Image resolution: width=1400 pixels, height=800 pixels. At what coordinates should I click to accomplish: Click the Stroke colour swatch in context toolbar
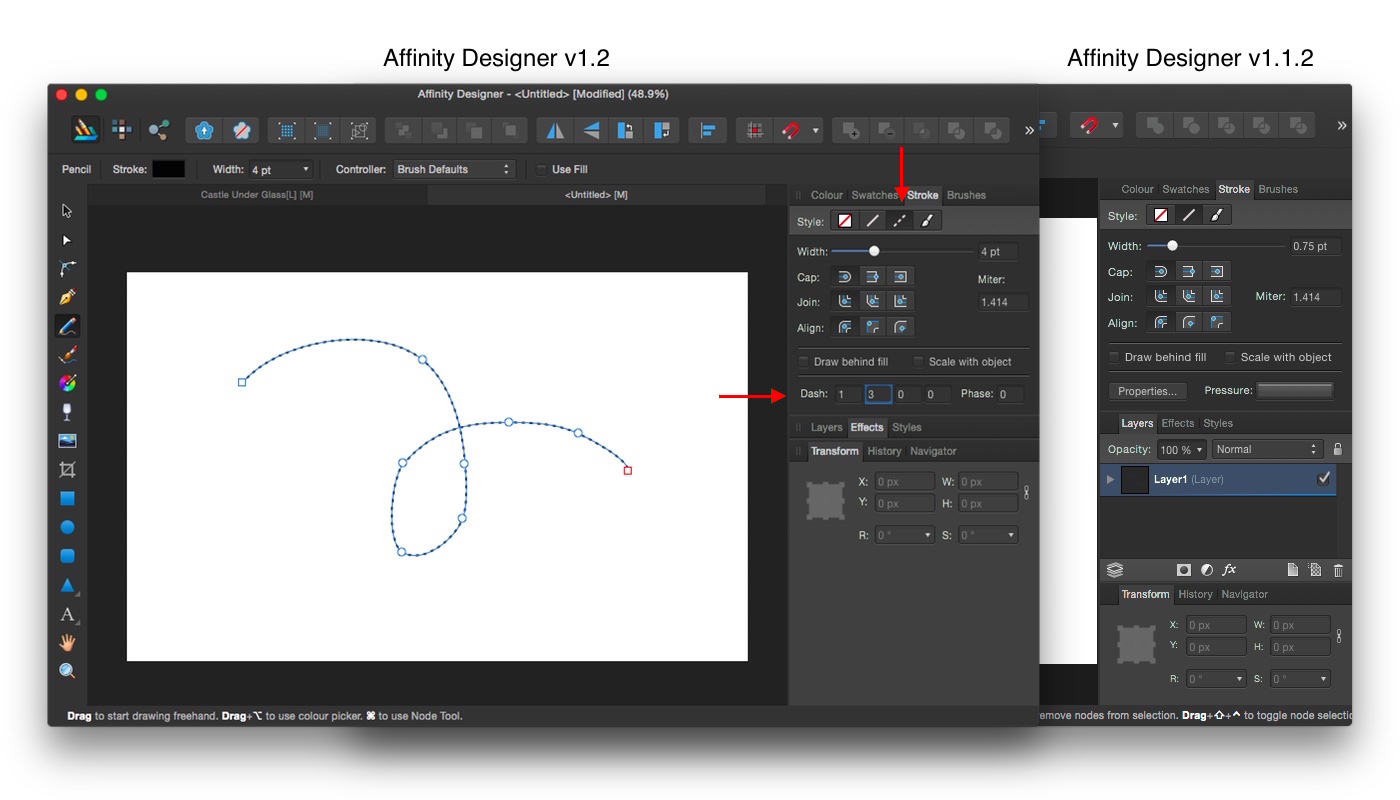[168, 170]
